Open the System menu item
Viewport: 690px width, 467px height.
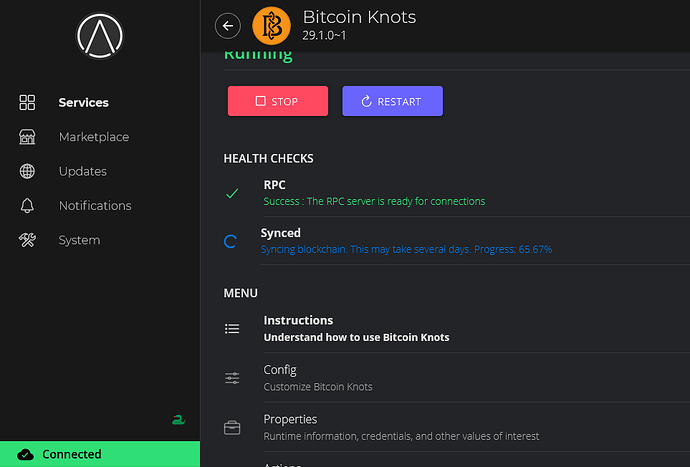pos(79,240)
